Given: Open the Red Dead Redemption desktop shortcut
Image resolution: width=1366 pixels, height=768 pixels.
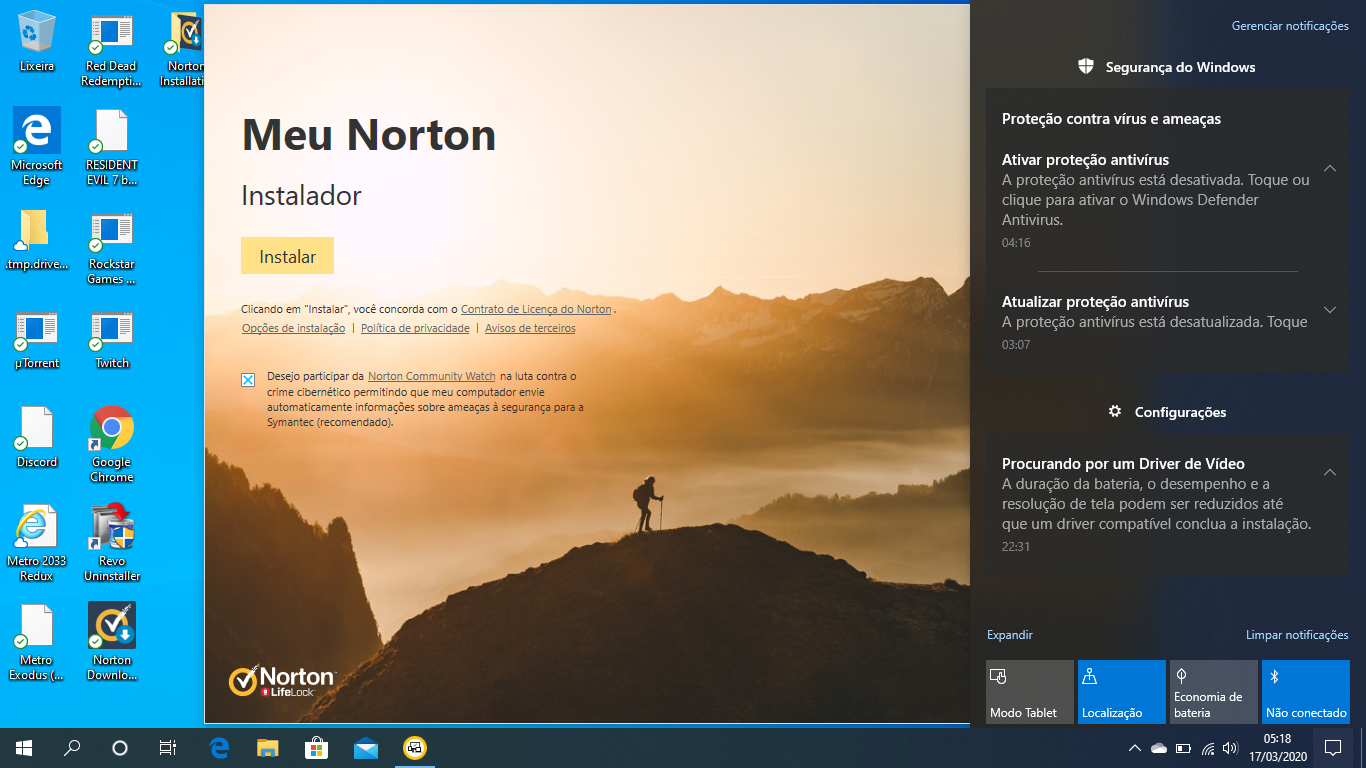Looking at the screenshot, I should (x=111, y=50).
